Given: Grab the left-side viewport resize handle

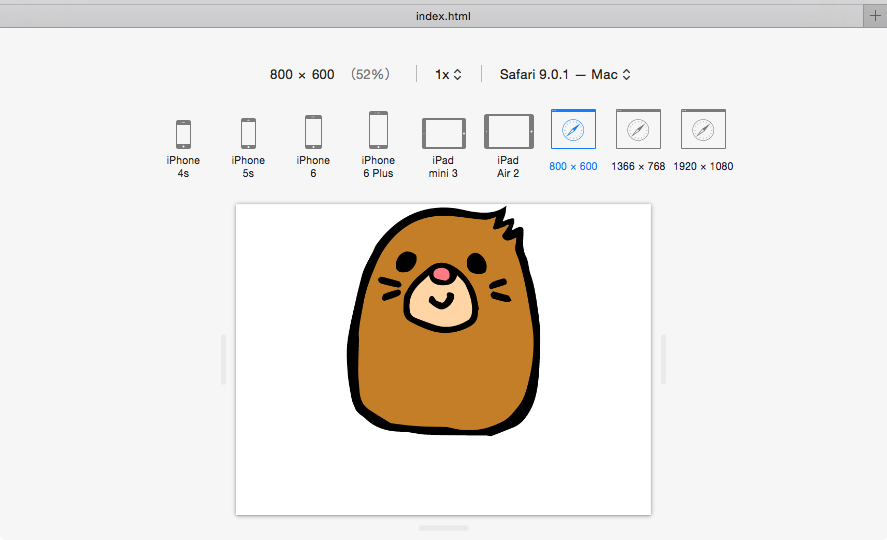Looking at the screenshot, I should [223, 360].
